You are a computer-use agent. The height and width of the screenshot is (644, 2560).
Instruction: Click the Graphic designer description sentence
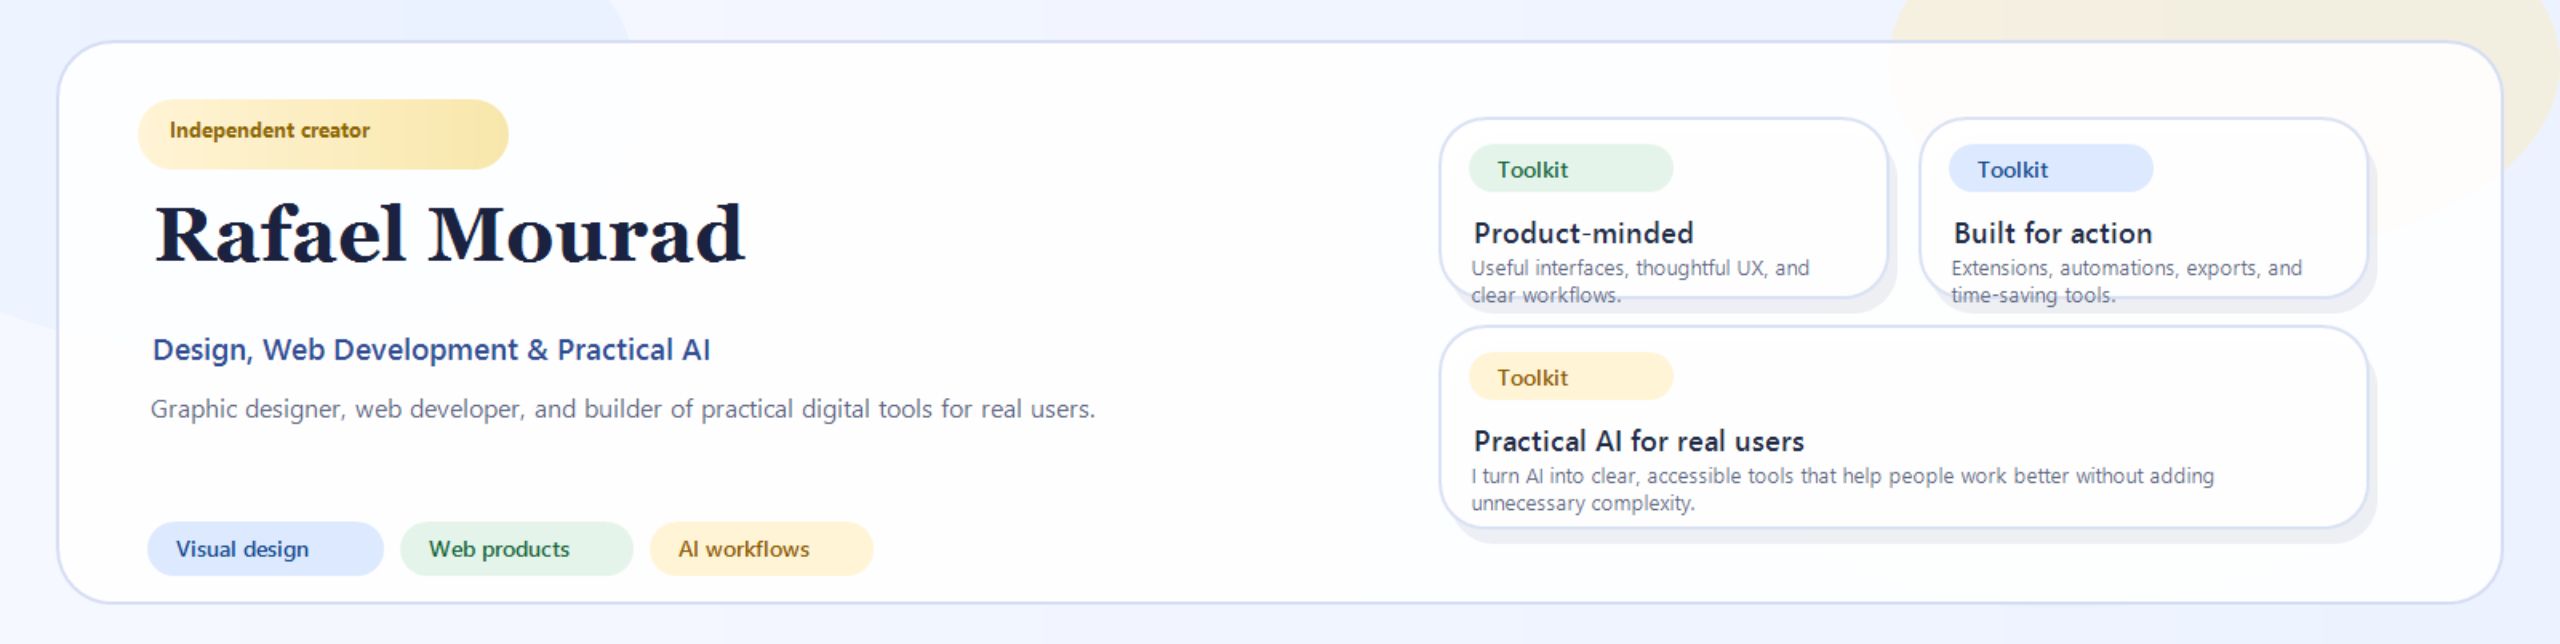622,409
